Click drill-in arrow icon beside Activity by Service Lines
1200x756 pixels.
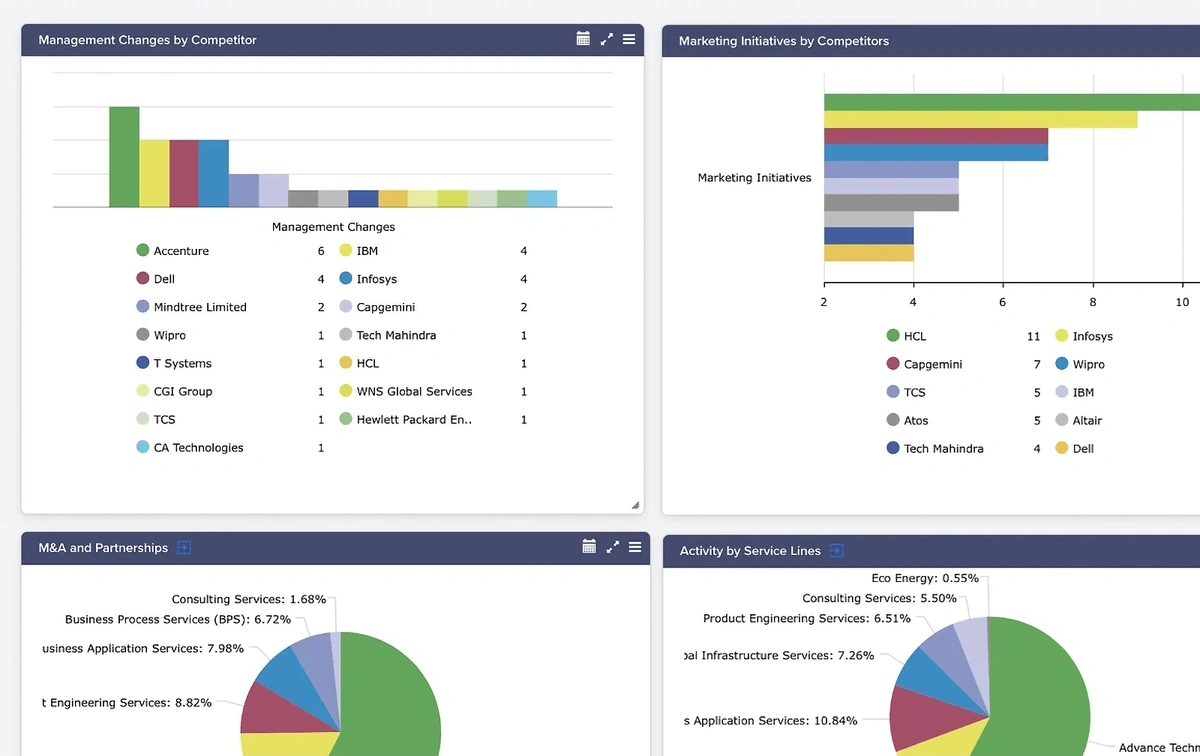(x=837, y=550)
